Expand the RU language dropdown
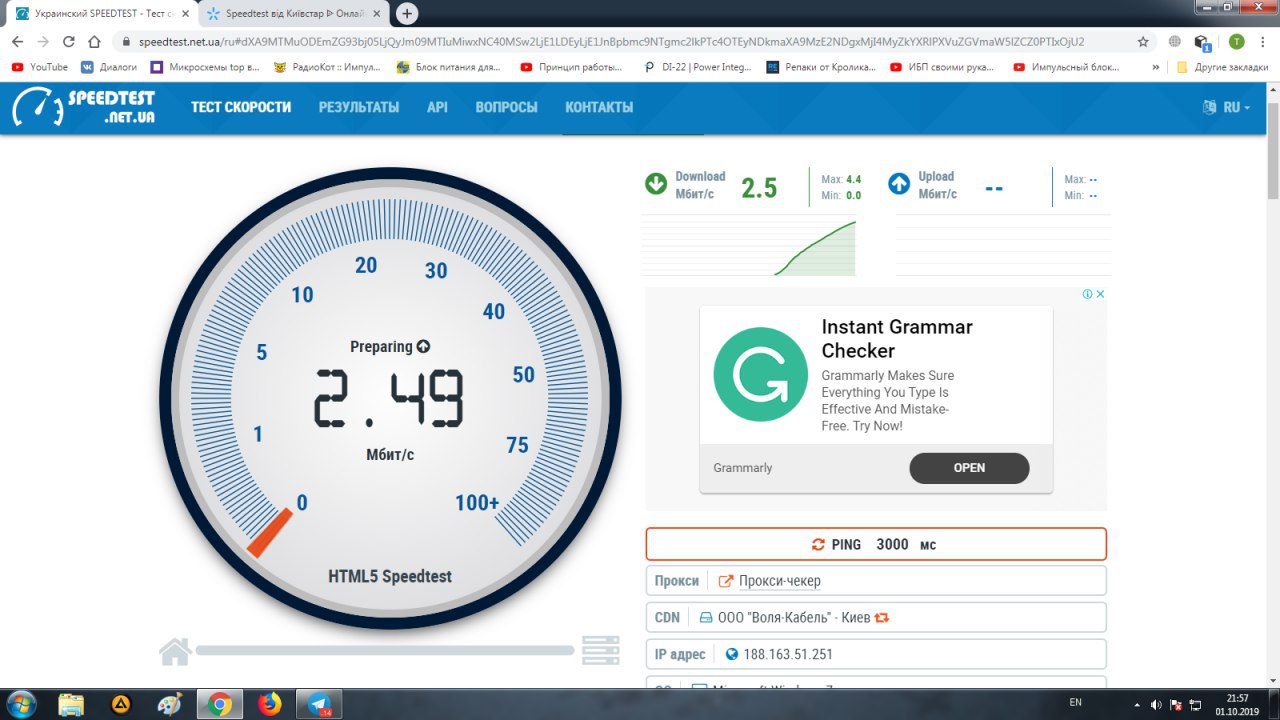 (1227, 107)
